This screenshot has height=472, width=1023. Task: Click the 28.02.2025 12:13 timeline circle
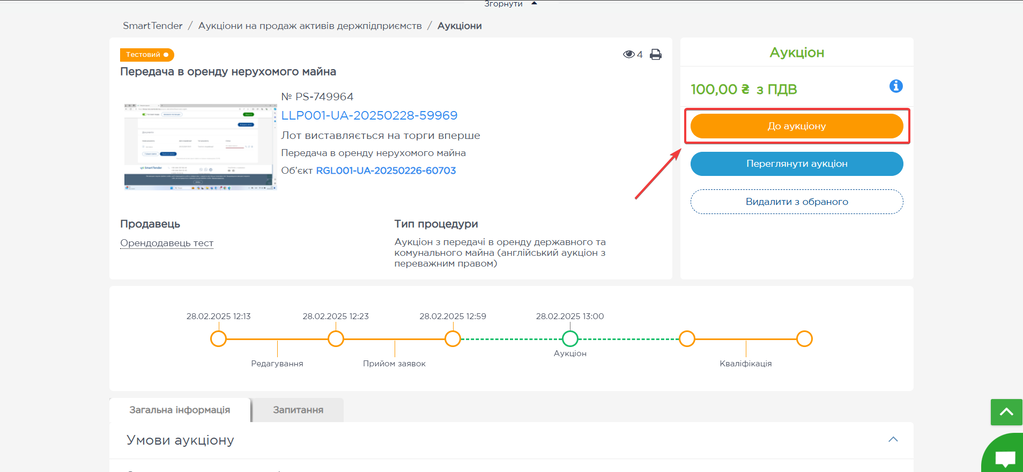tap(219, 339)
